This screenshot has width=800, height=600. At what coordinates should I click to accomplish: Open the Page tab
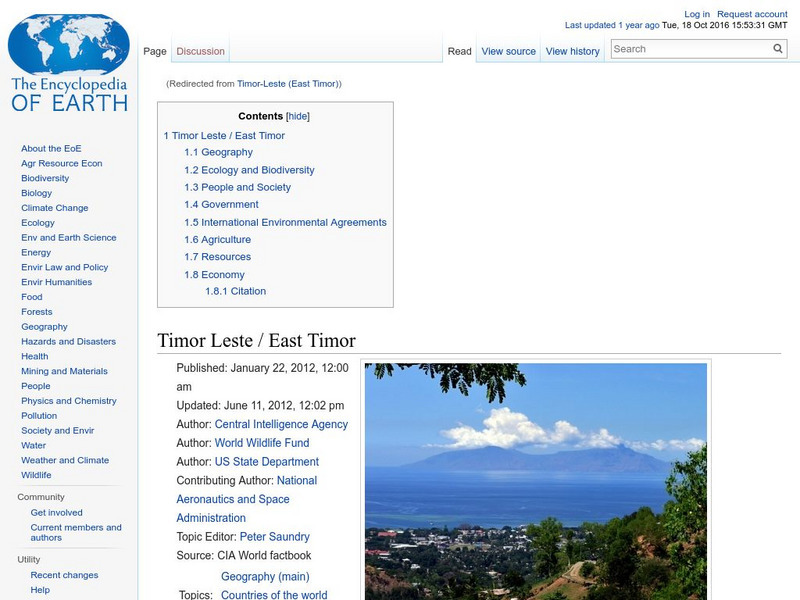coord(156,50)
